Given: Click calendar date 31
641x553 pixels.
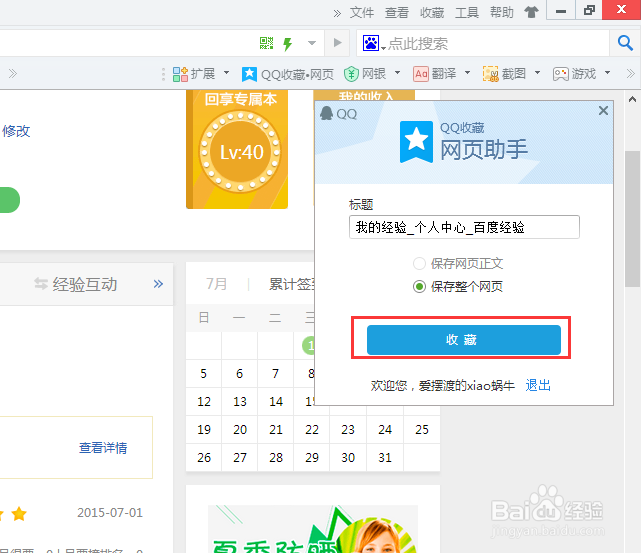Looking at the screenshot, I should (385, 457).
